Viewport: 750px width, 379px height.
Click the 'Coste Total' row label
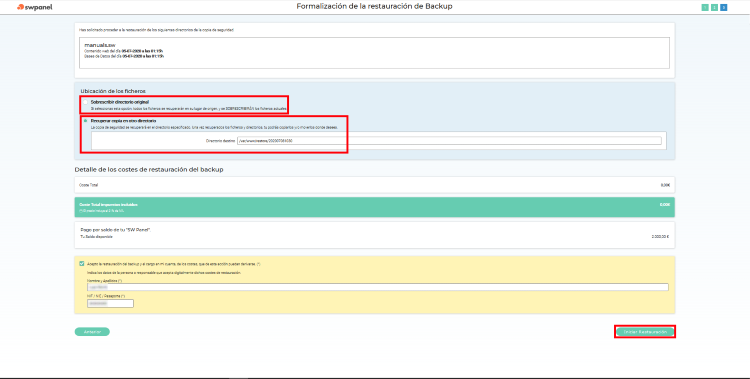pos(88,185)
